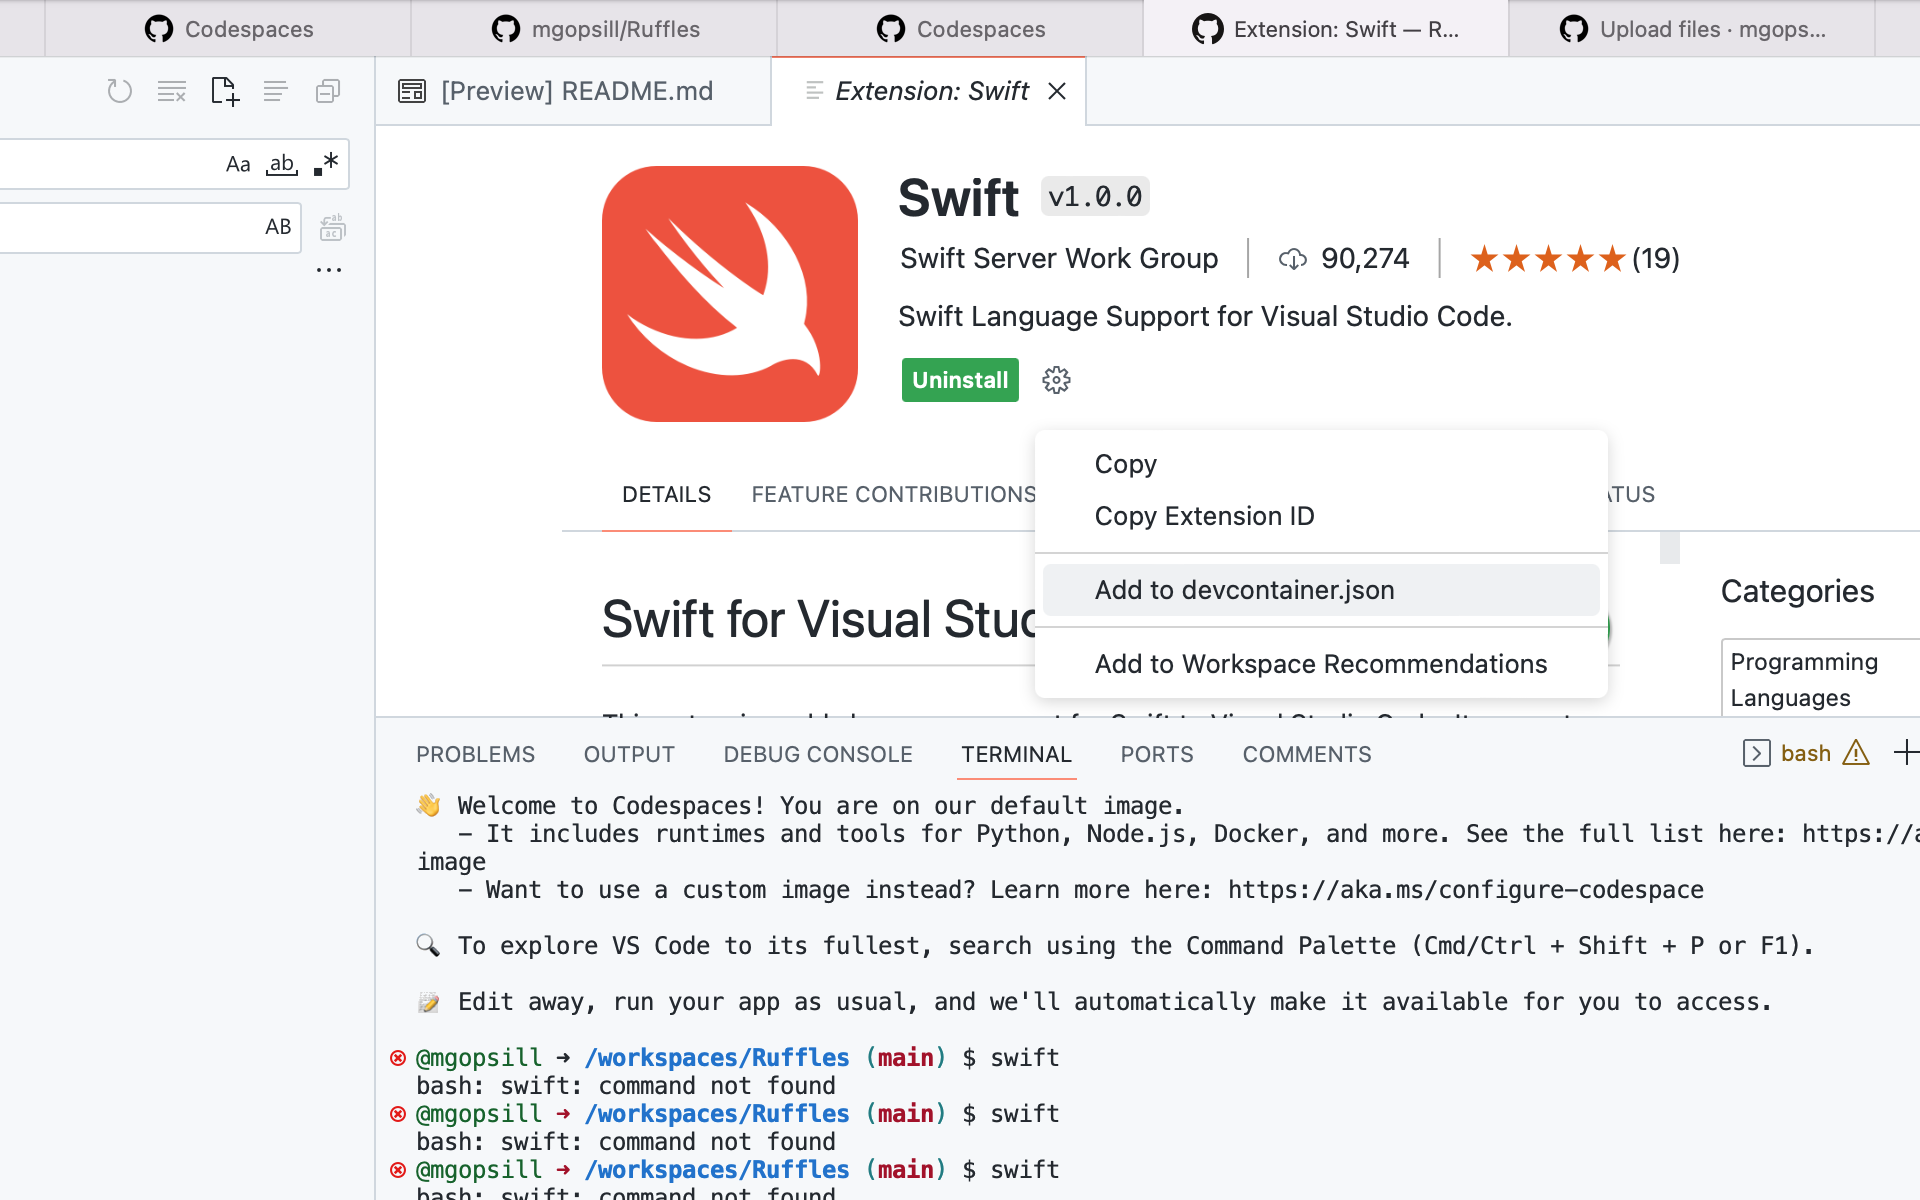Image resolution: width=1920 pixels, height=1200 pixels.
Task: Switch to Upload files browser tab
Action: coord(1692,29)
